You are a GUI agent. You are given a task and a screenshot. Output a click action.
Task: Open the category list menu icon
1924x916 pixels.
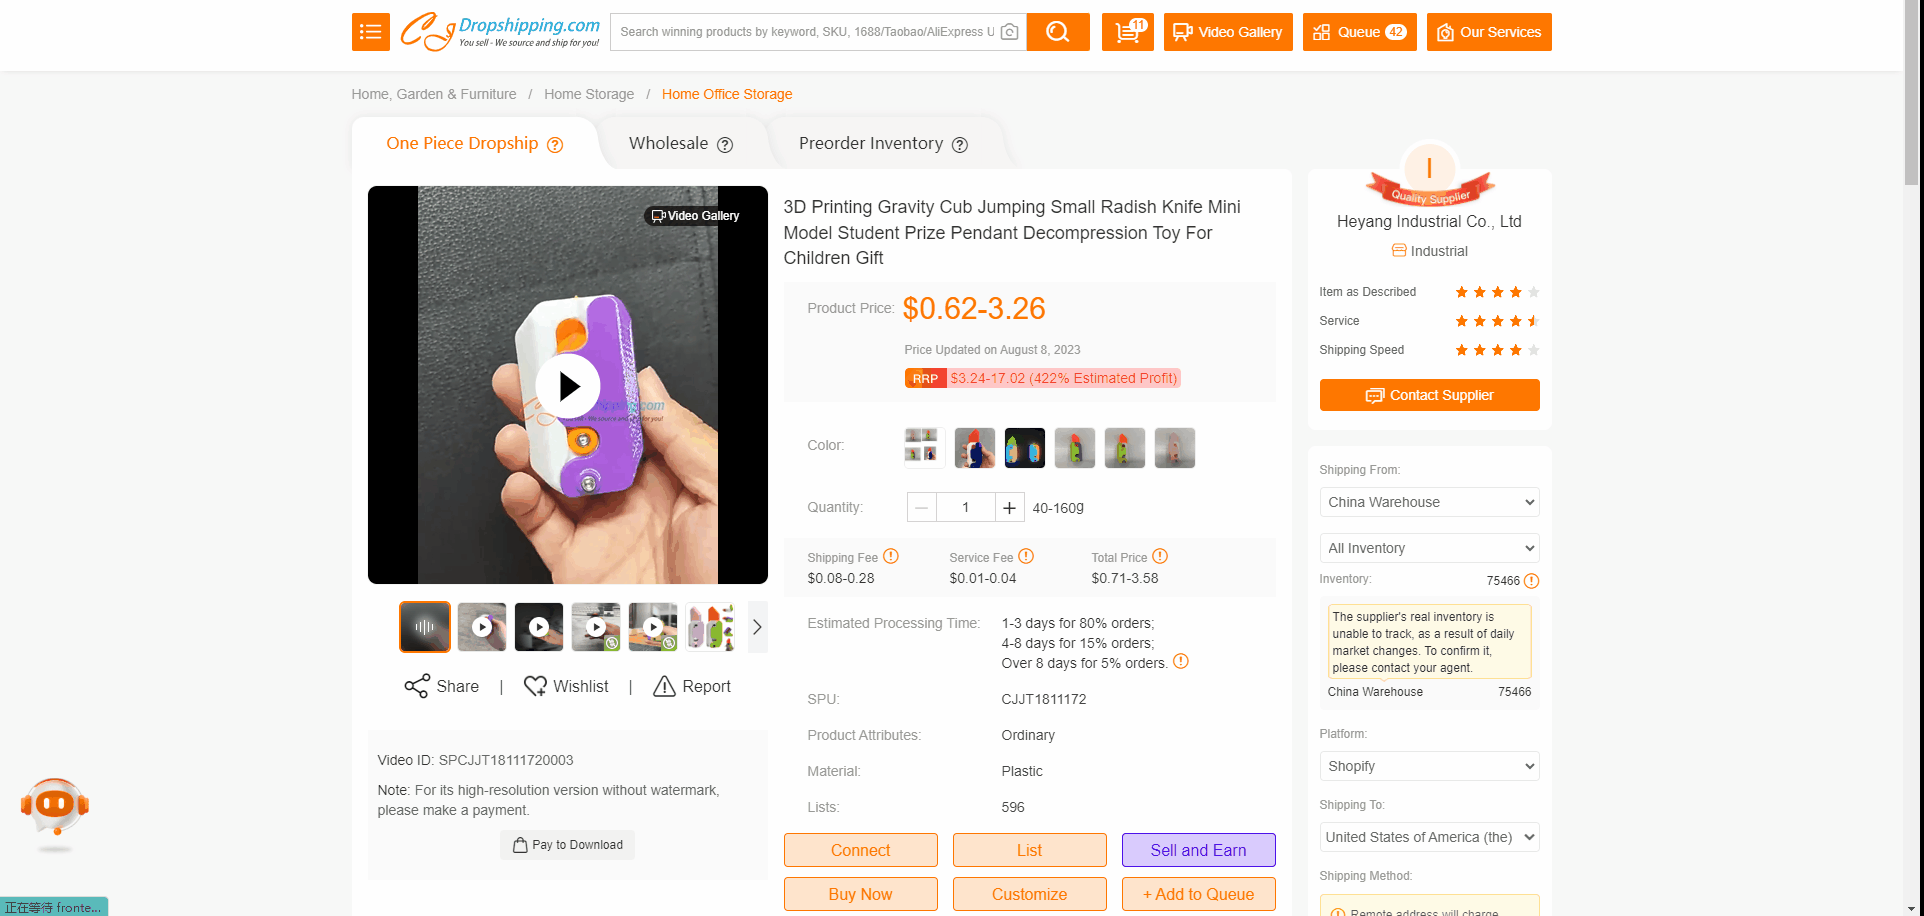point(370,32)
